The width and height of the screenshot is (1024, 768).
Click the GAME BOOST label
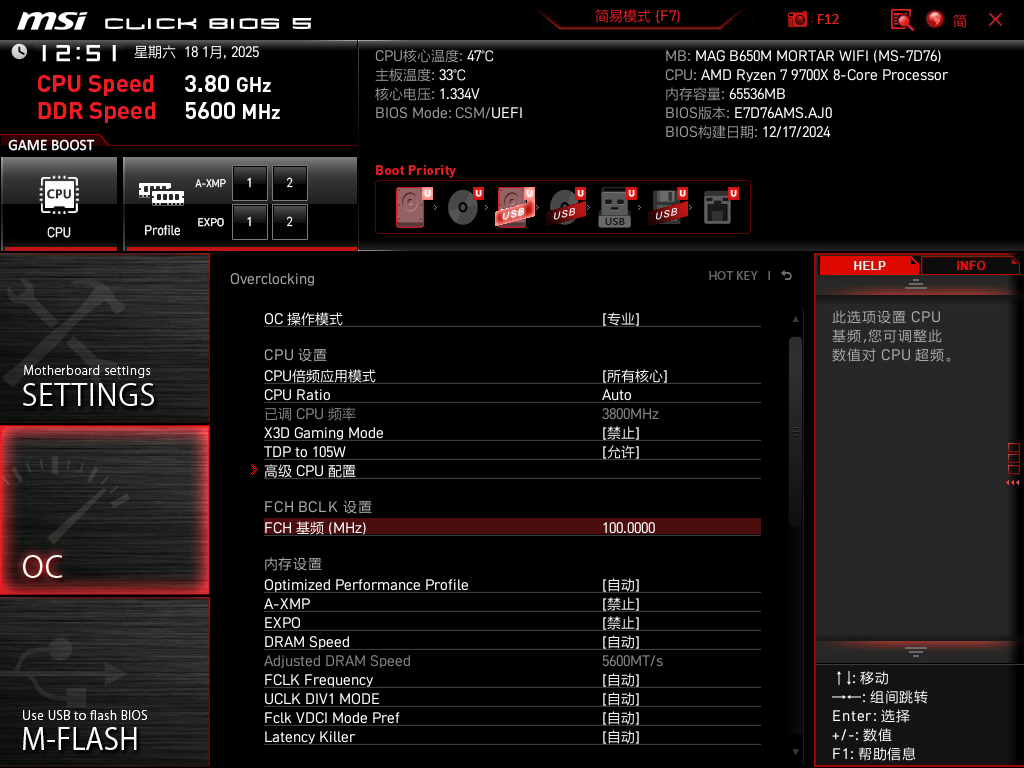pos(51,145)
